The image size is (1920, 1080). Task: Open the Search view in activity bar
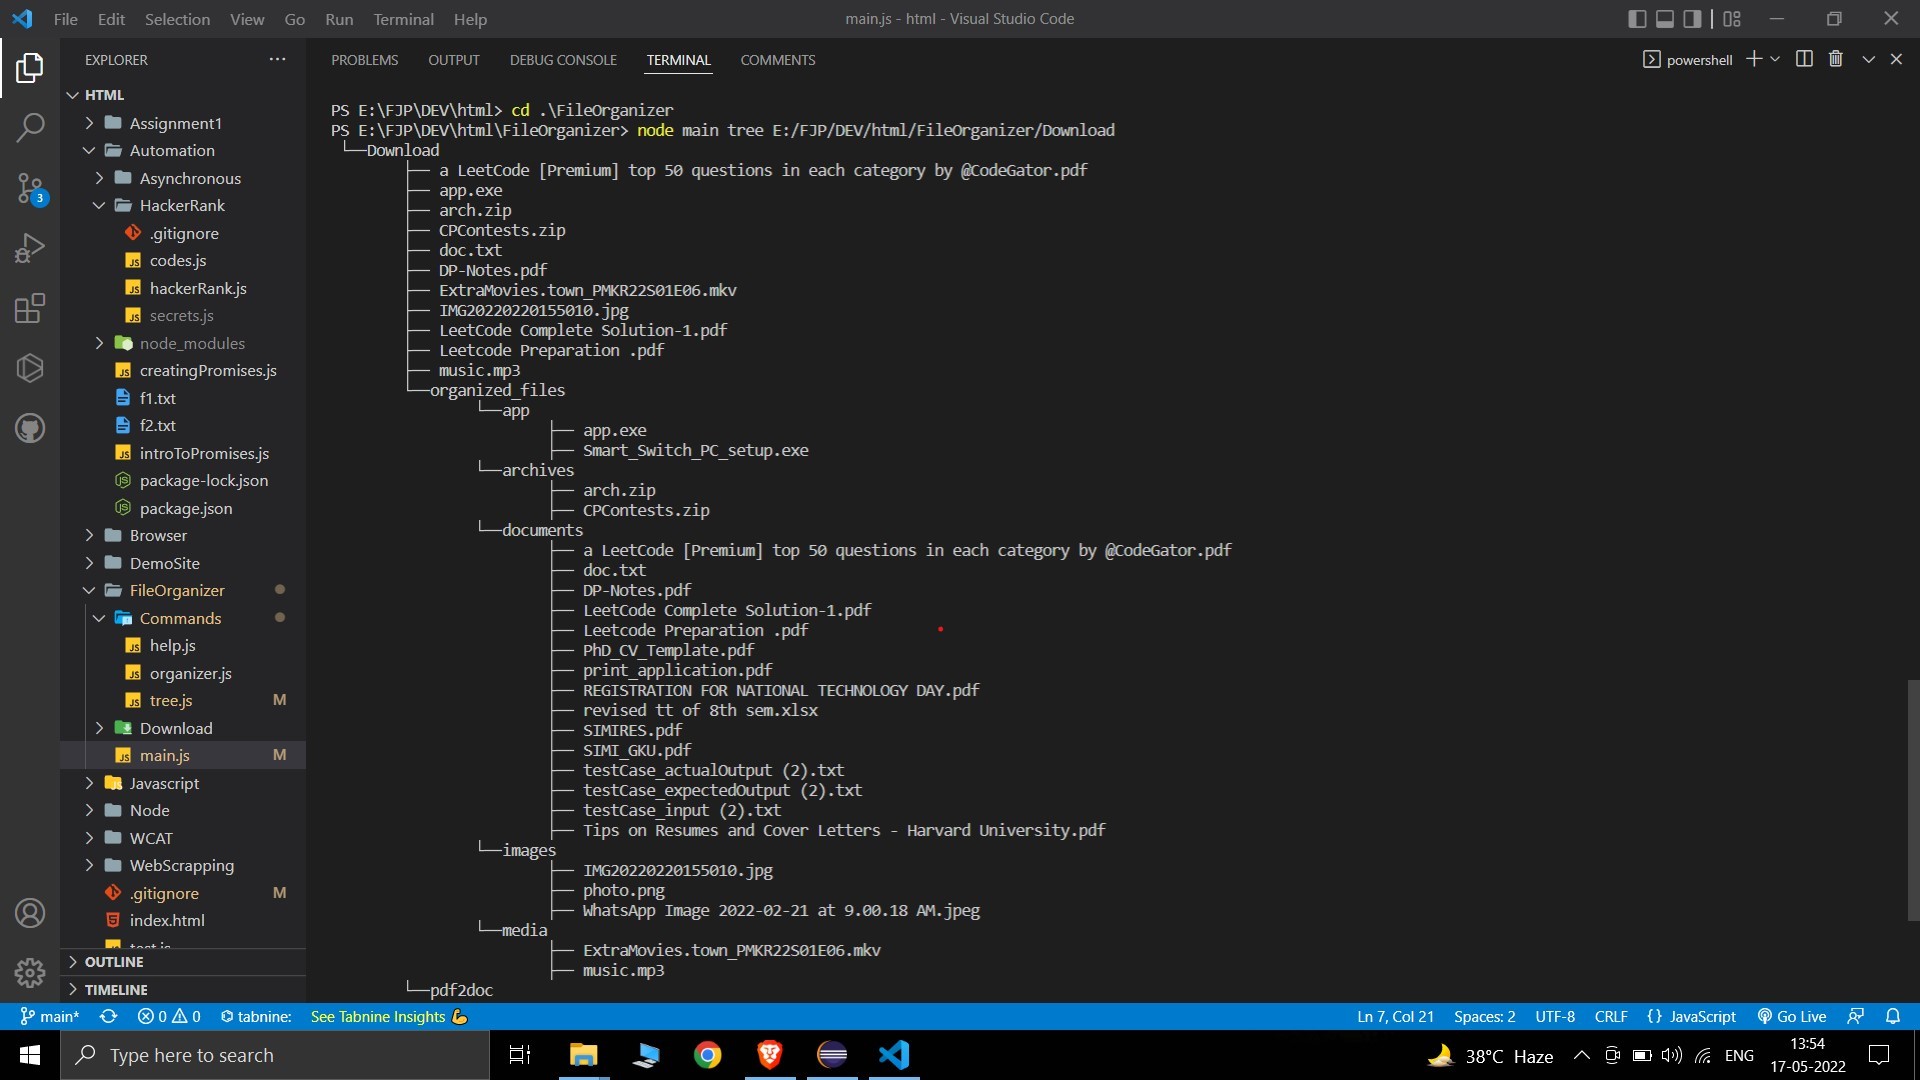(x=30, y=127)
